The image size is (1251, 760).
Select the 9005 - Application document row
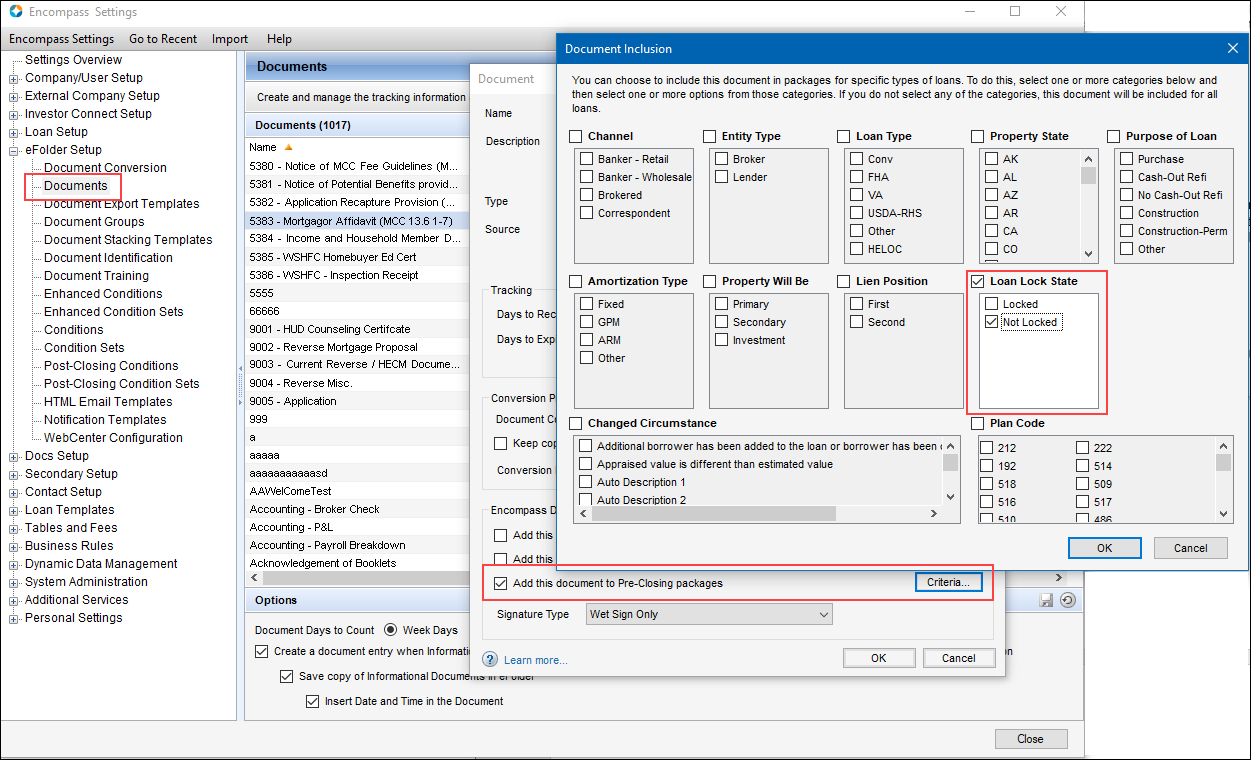(x=357, y=401)
